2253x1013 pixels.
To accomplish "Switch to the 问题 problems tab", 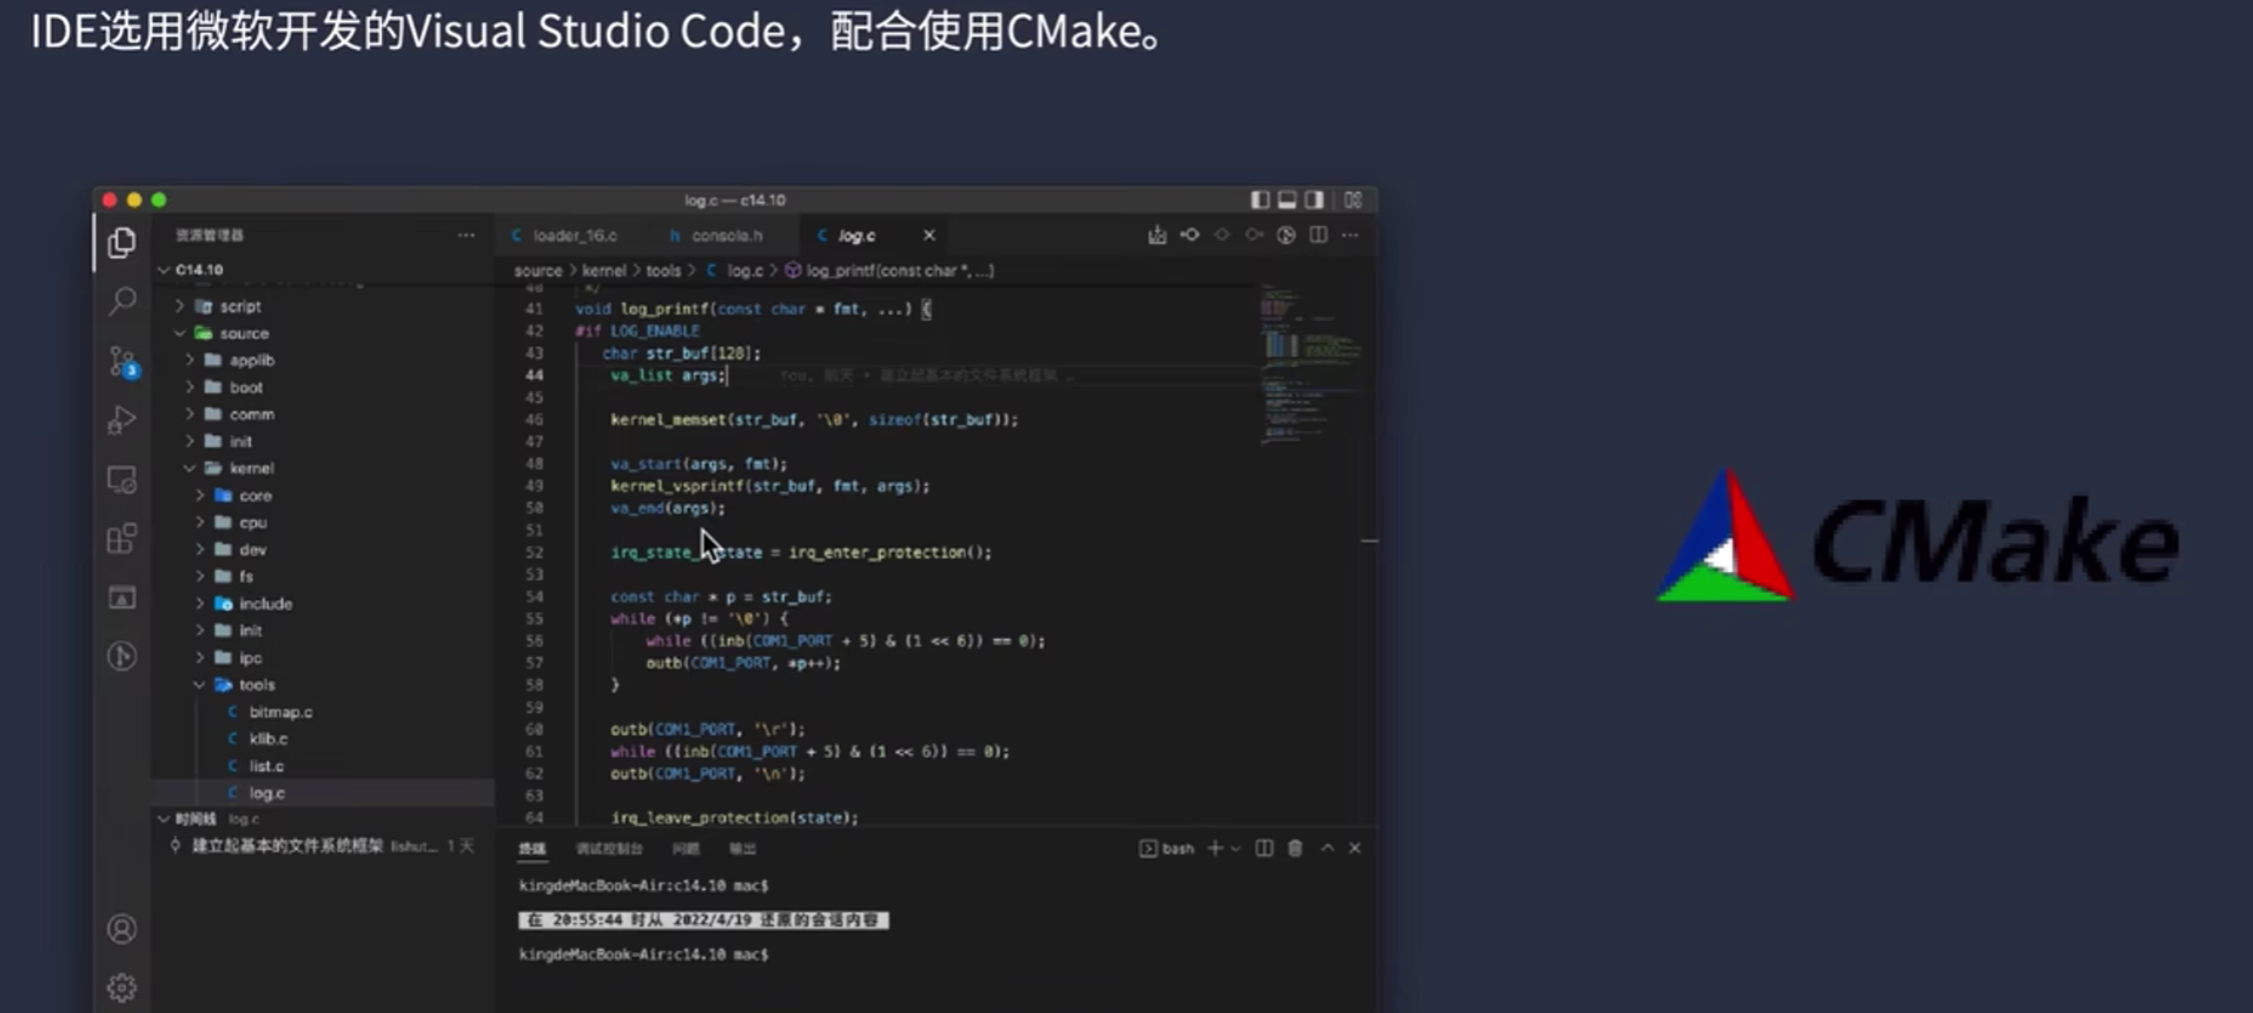I will click(685, 849).
